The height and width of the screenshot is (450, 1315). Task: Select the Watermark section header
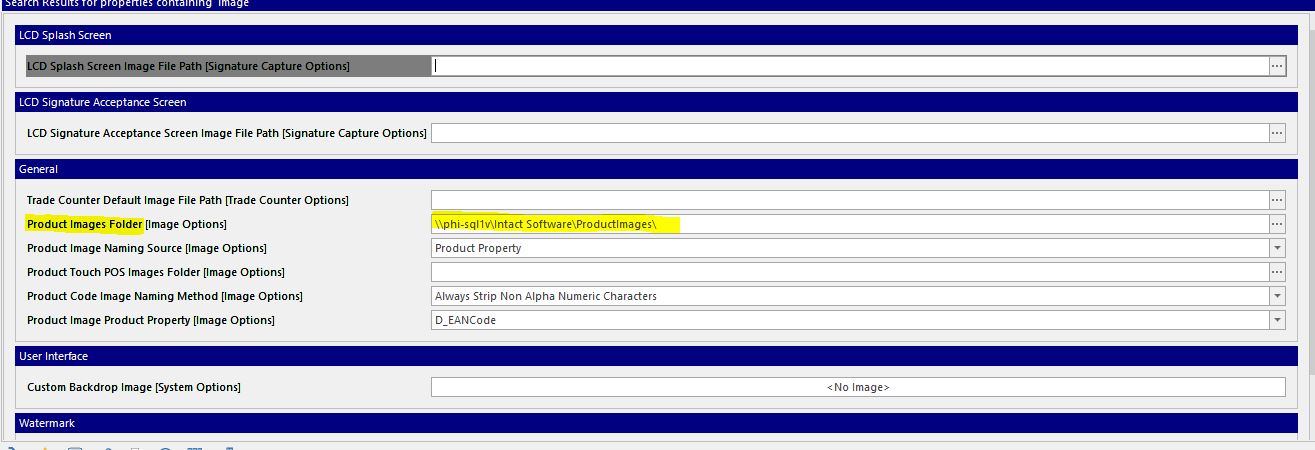(650, 423)
